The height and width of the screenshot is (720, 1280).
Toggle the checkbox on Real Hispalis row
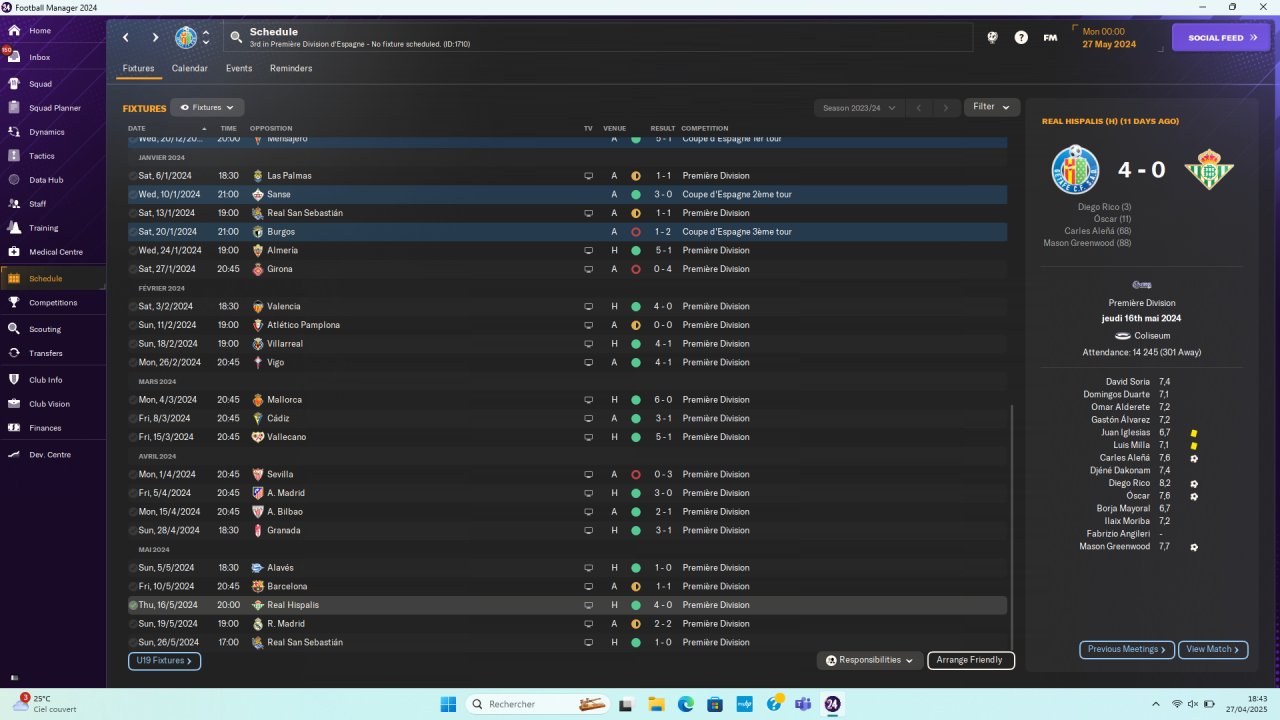tap(133, 606)
